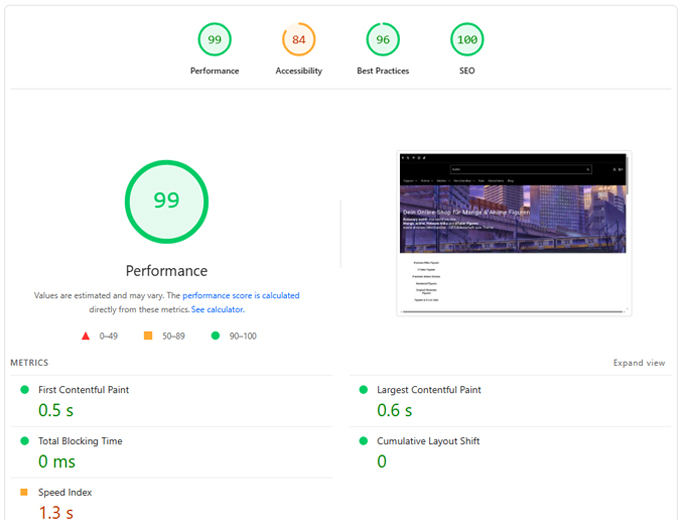Click the red triangle 0–49 legend icon
This screenshot has height=520, width=680.
86,336
